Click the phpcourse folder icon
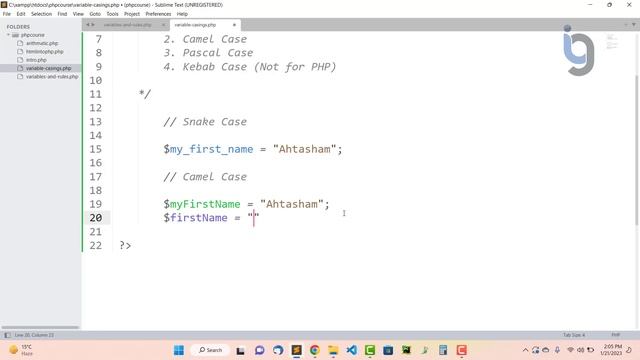This screenshot has width=640, height=360. (x=16, y=35)
